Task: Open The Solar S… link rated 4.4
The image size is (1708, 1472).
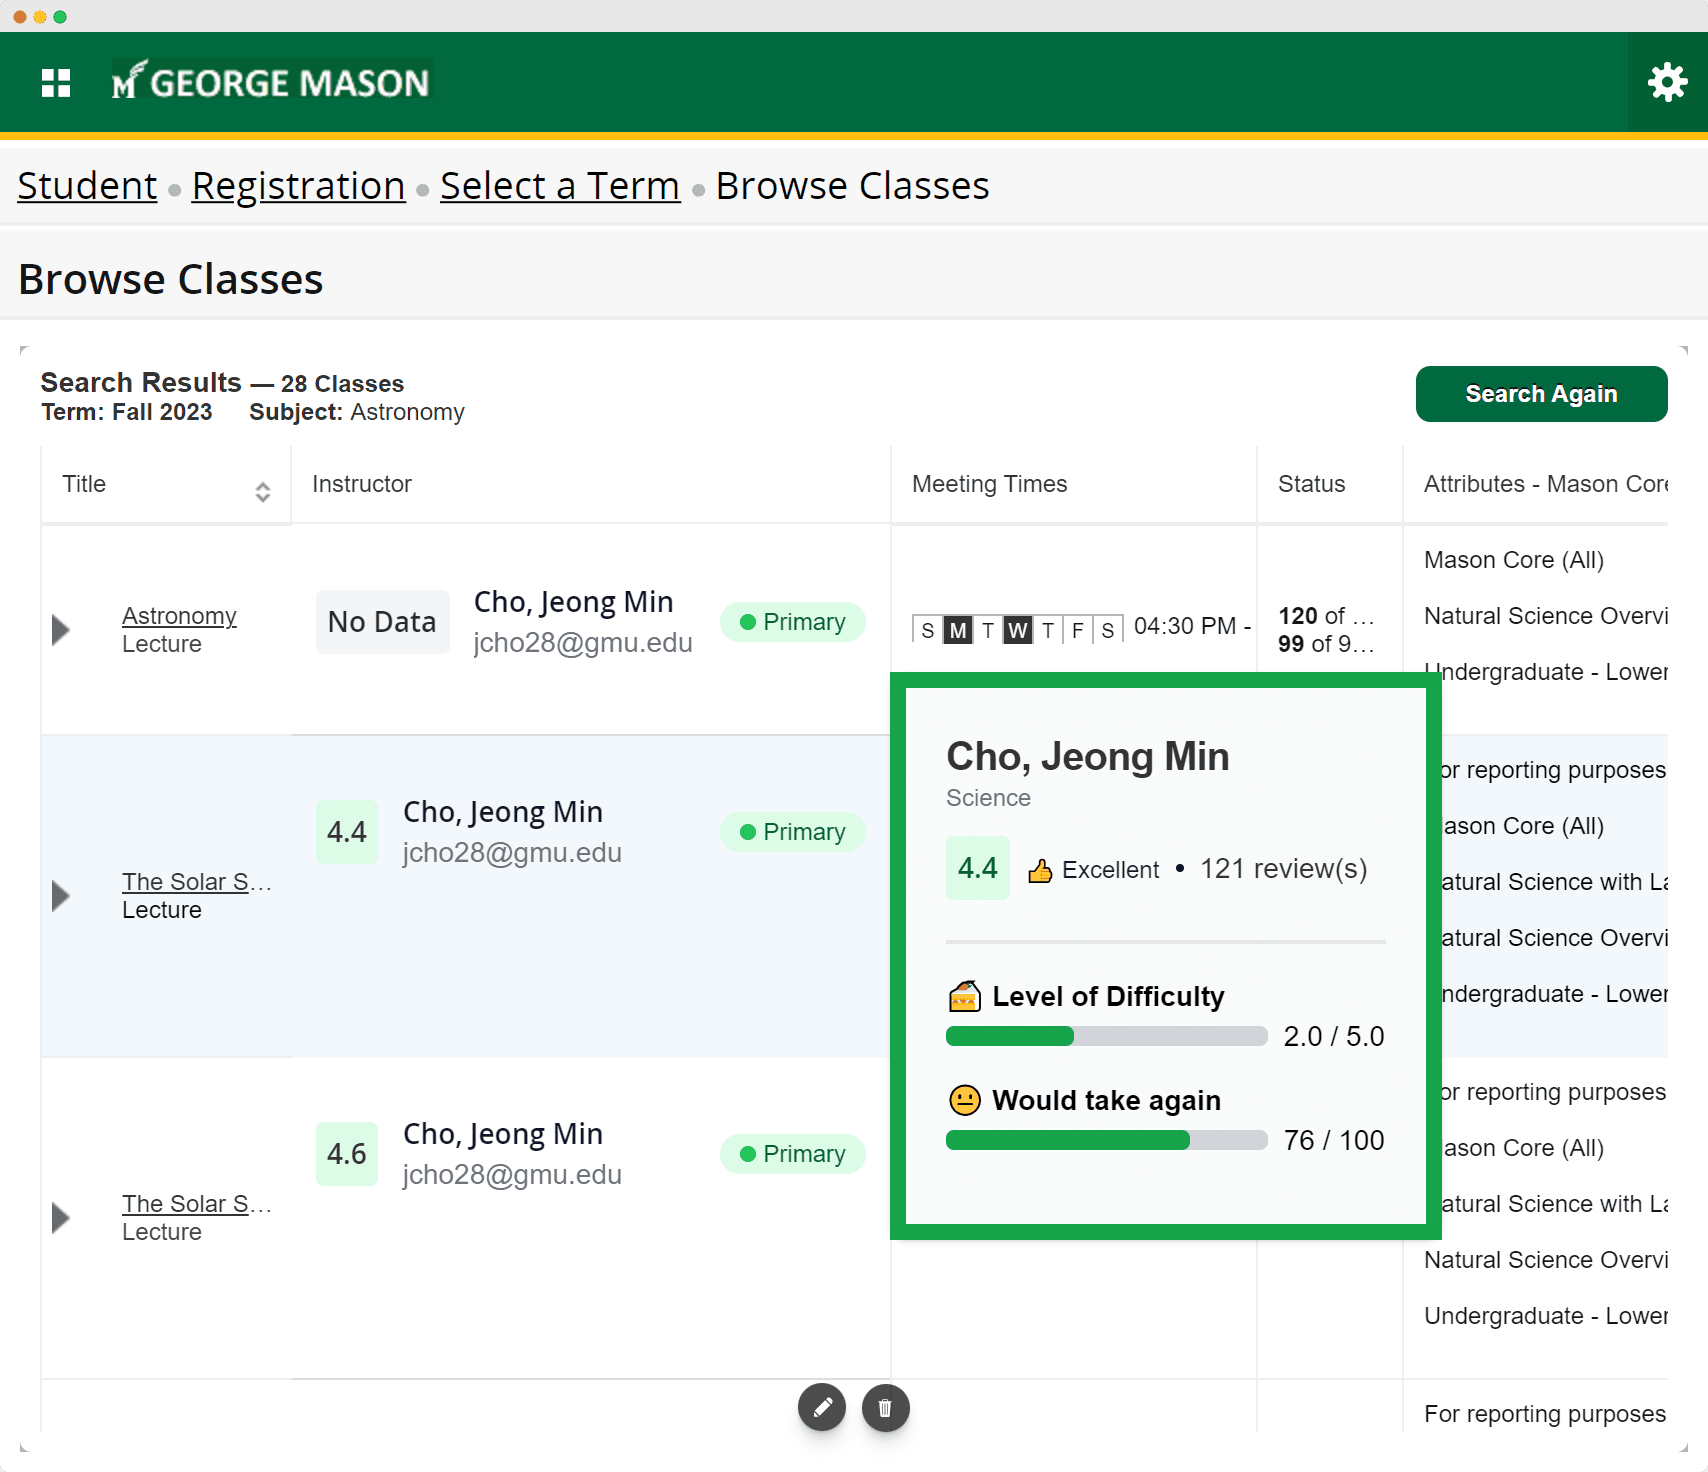Action: [197, 882]
